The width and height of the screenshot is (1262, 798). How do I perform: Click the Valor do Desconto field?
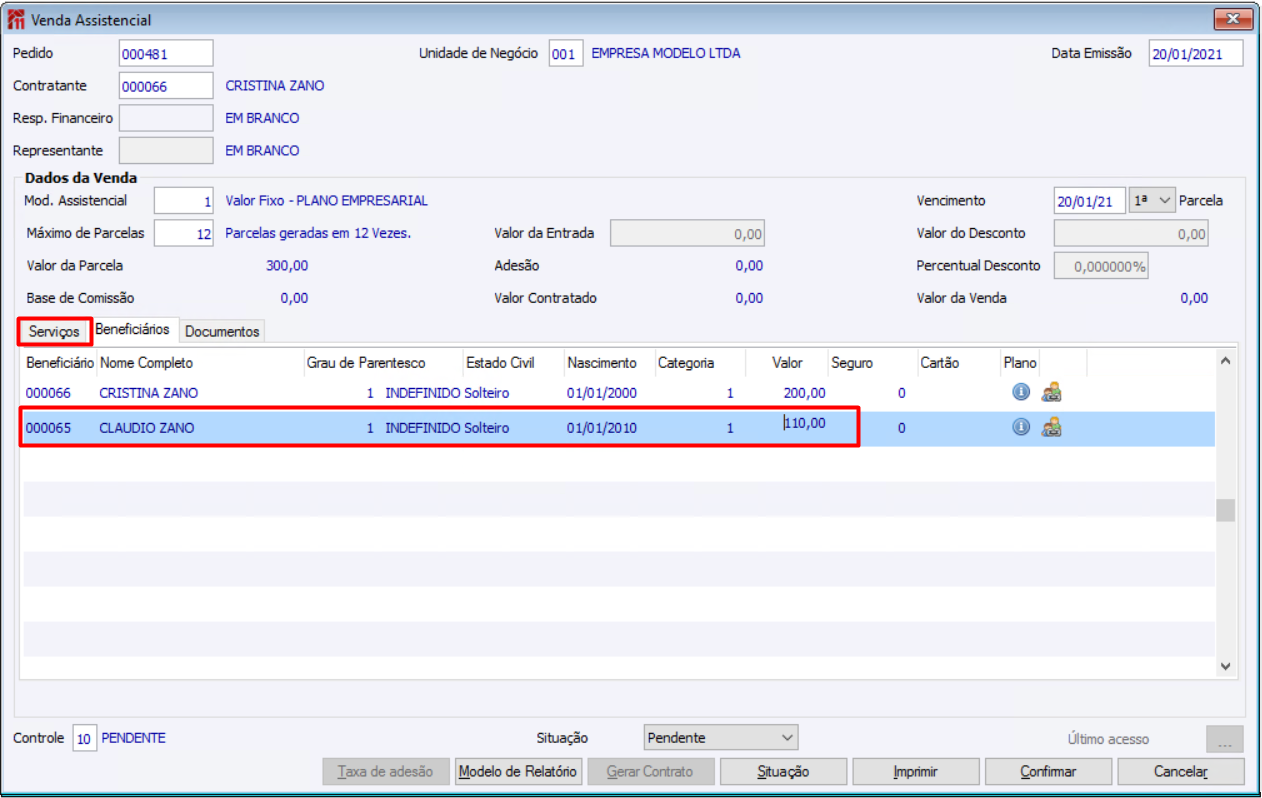pyautogui.click(x=1131, y=233)
